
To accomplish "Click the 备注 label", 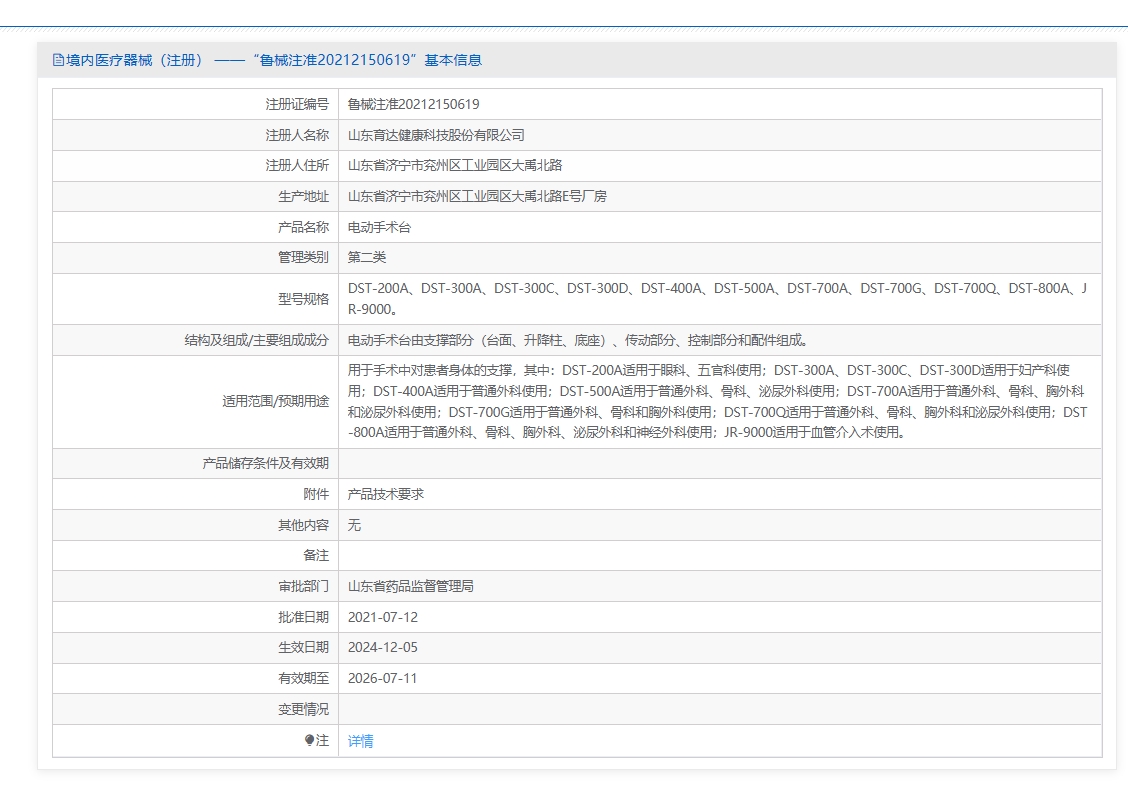I will tap(317, 556).
